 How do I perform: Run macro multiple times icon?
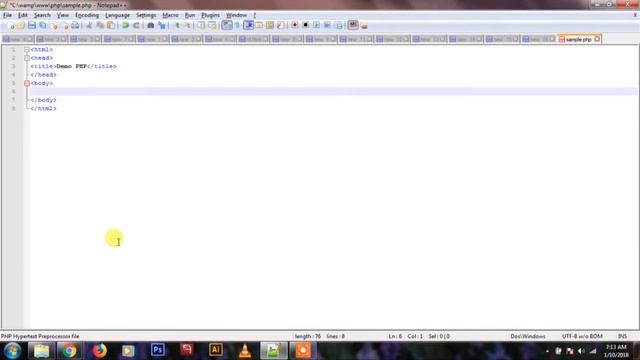tap(327, 25)
